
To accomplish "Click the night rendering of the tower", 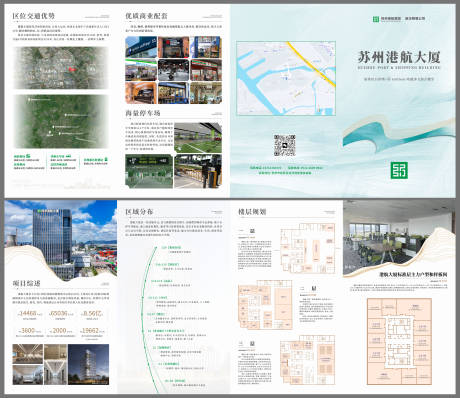I will 88,364.
